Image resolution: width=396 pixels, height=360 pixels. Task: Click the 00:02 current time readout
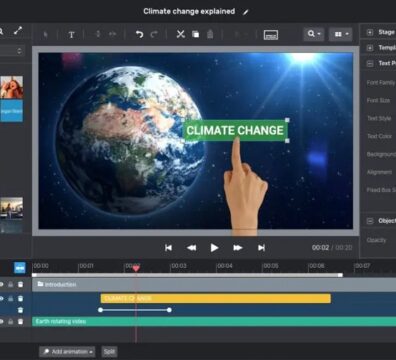click(x=320, y=248)
